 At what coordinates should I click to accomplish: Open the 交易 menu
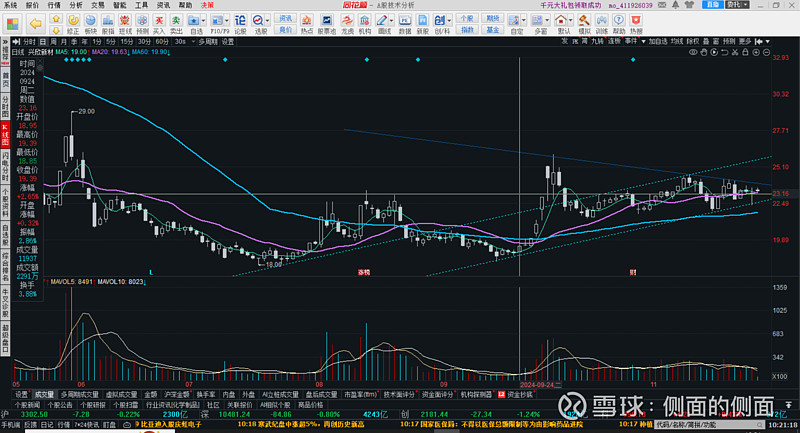click(98, 5)
